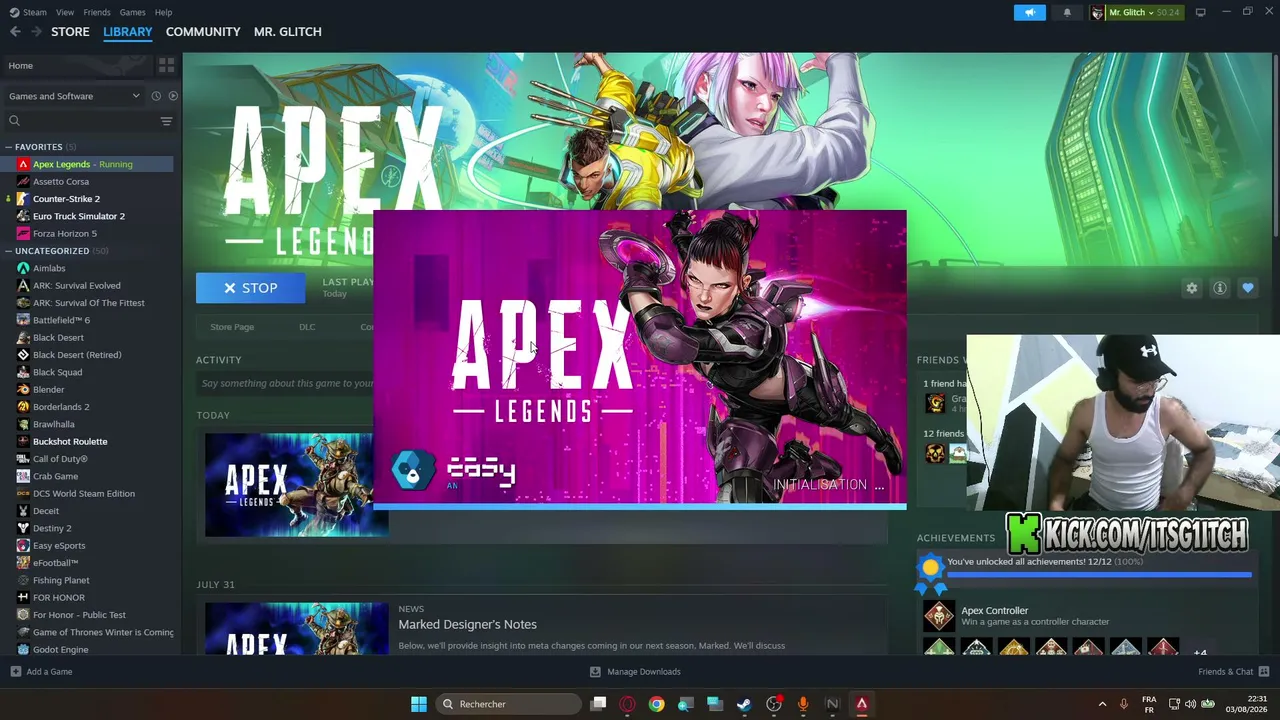
Task: Open the Friends menu
Action: [x=97, y=12]
